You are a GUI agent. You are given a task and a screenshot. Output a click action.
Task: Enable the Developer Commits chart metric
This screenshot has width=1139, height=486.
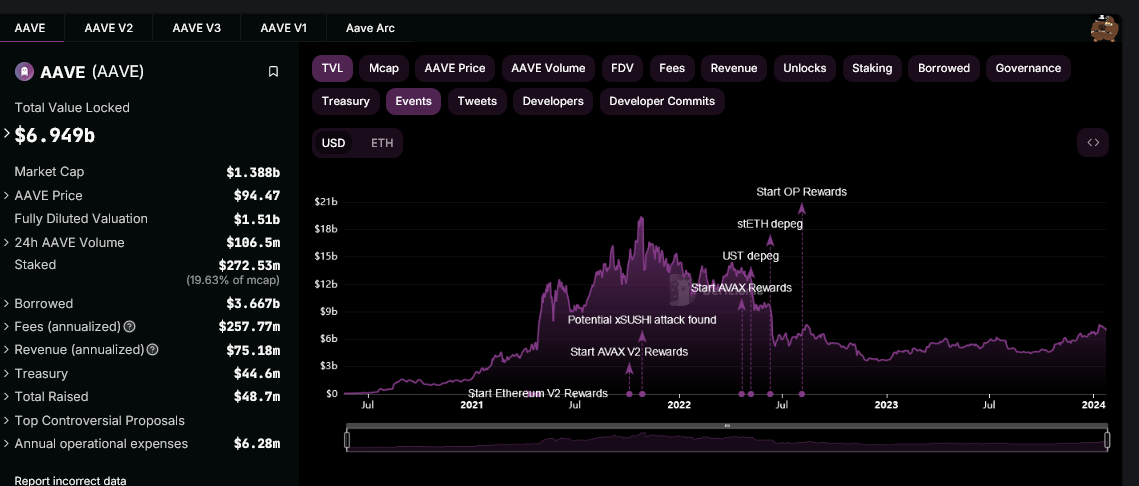coord(662,102)
